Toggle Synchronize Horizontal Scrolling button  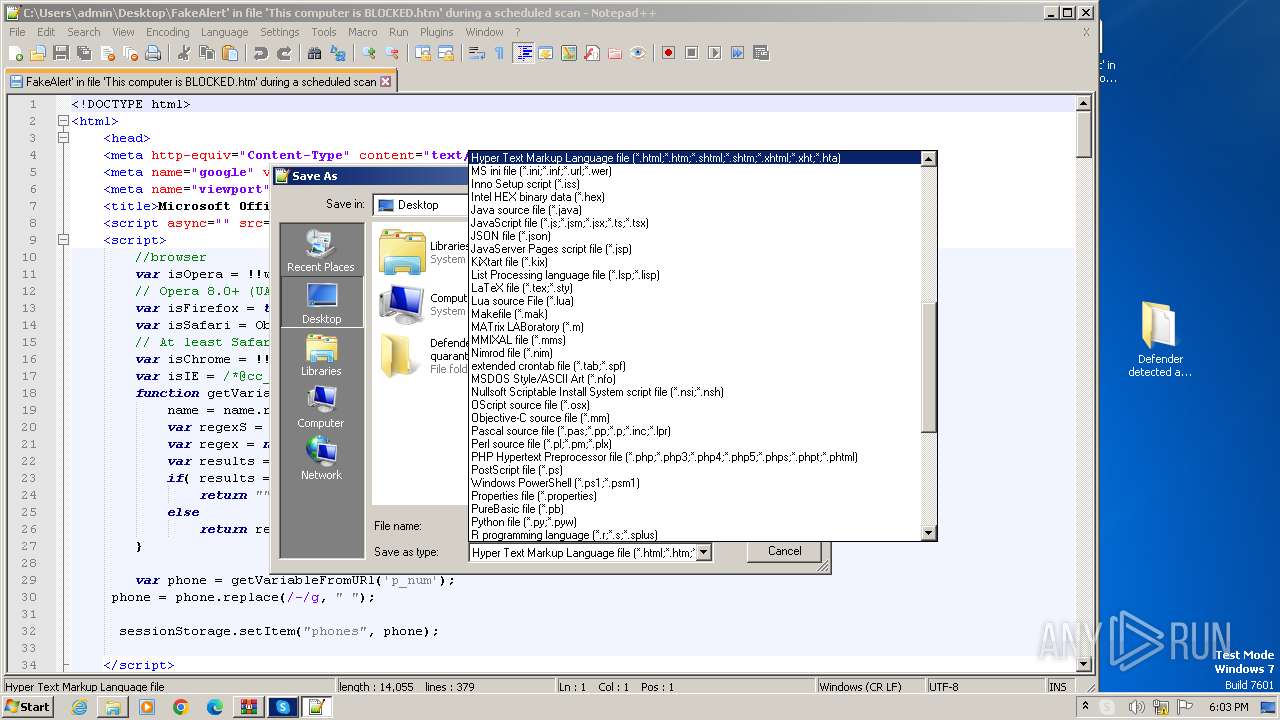446,53
